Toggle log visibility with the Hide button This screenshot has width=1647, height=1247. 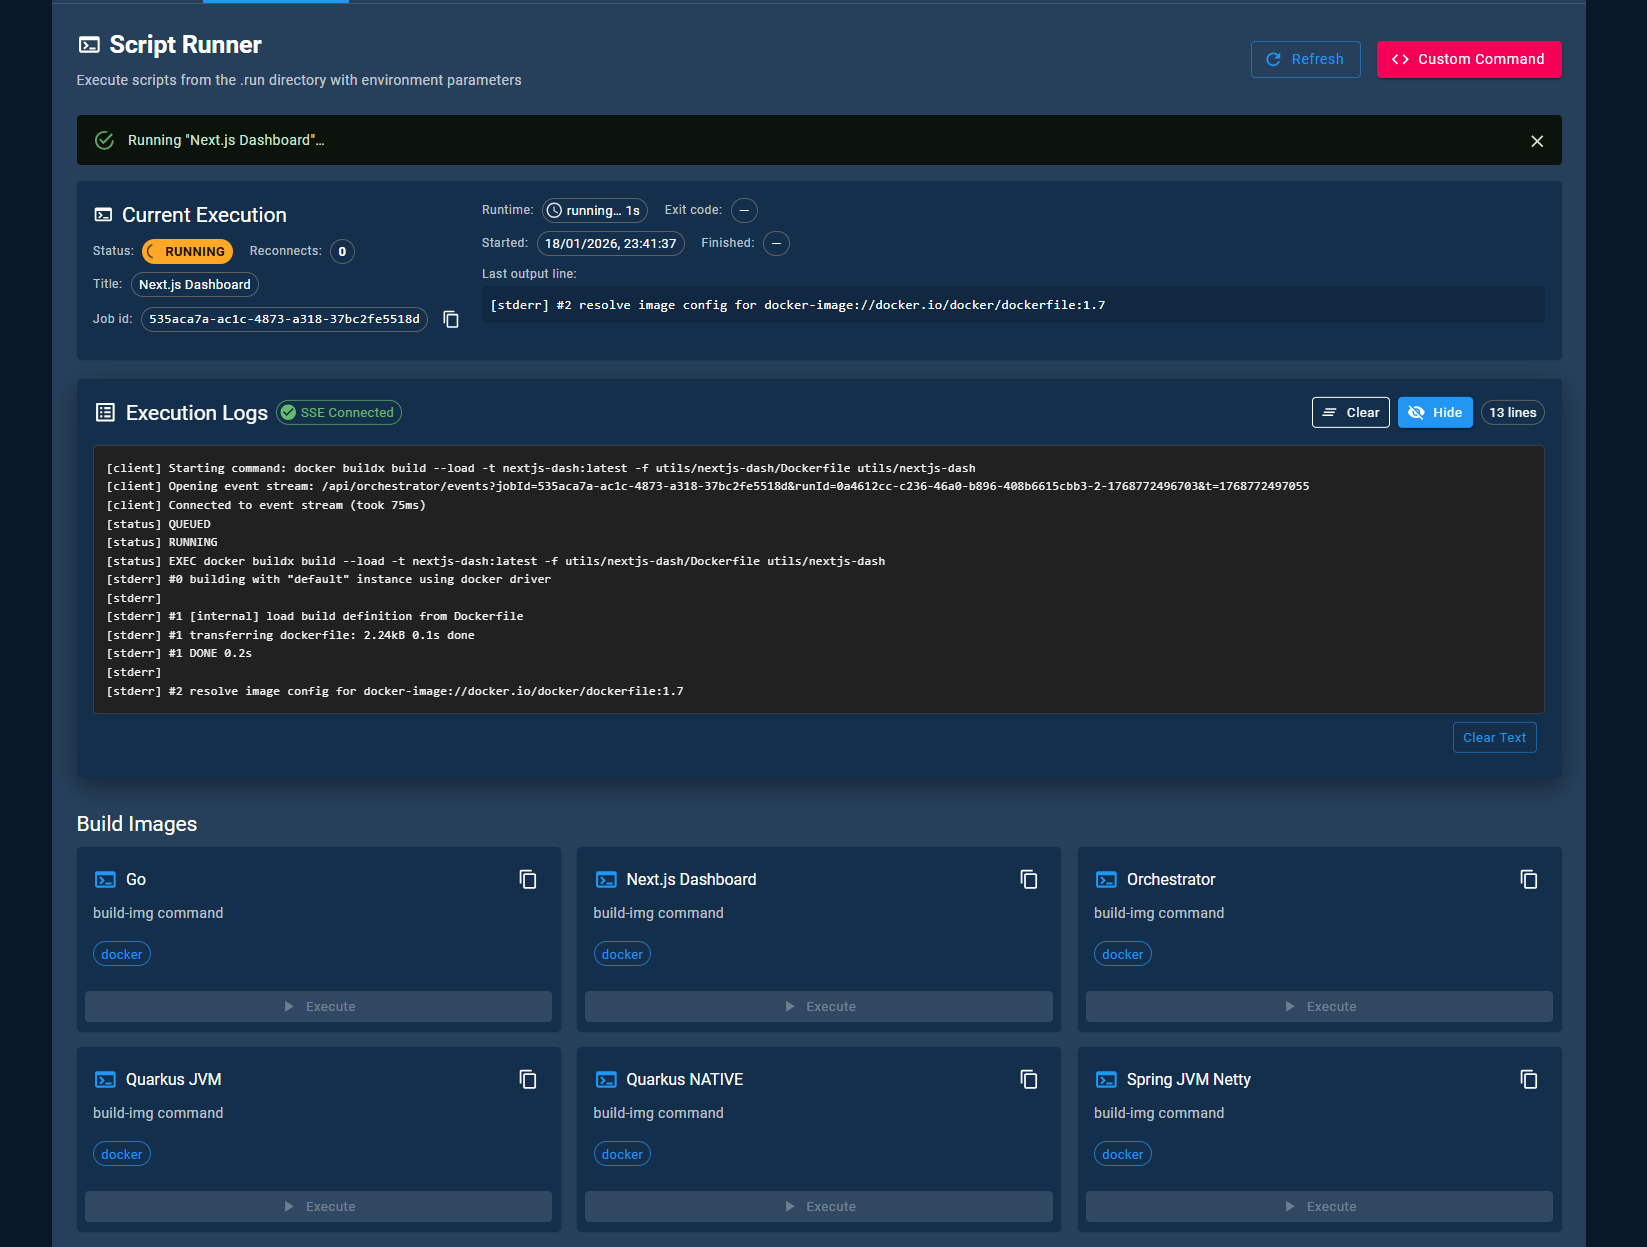(x=1435, y=412)
